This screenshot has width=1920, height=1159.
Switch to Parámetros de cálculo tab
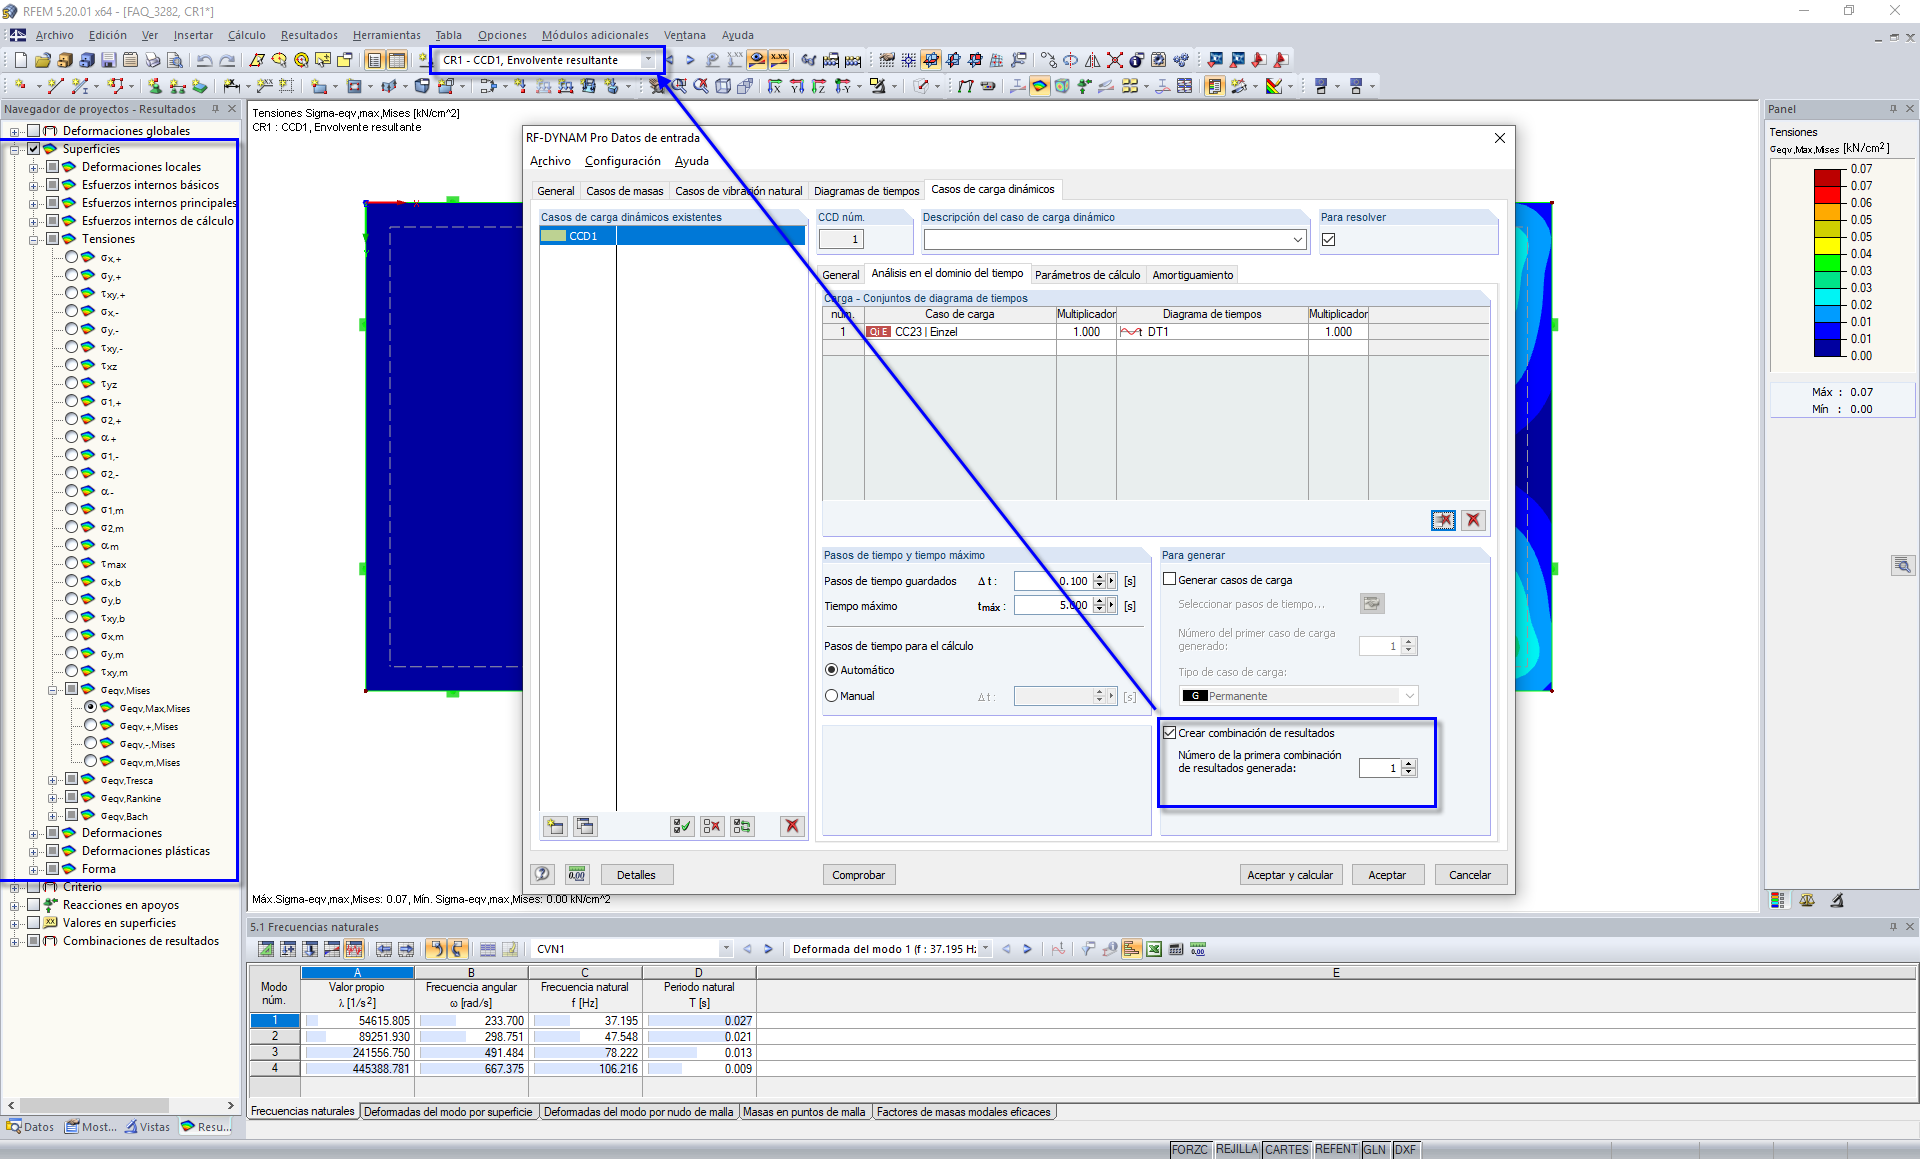[1087, 275]
